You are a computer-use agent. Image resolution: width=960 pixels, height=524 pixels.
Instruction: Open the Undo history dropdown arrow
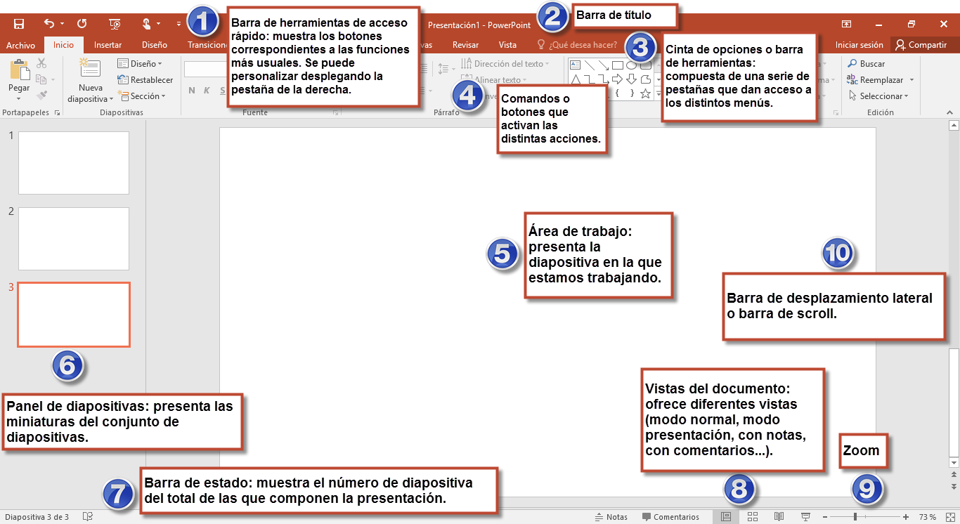tap(62, 24)
